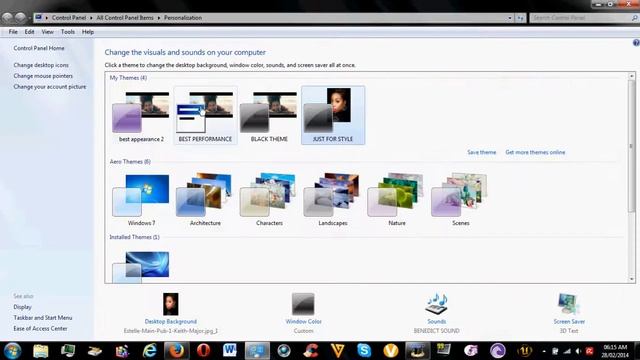The height and width of the screenshot is (360, 640).
Task: Open the Windows Start menu orb
Action: pos(12,351)
